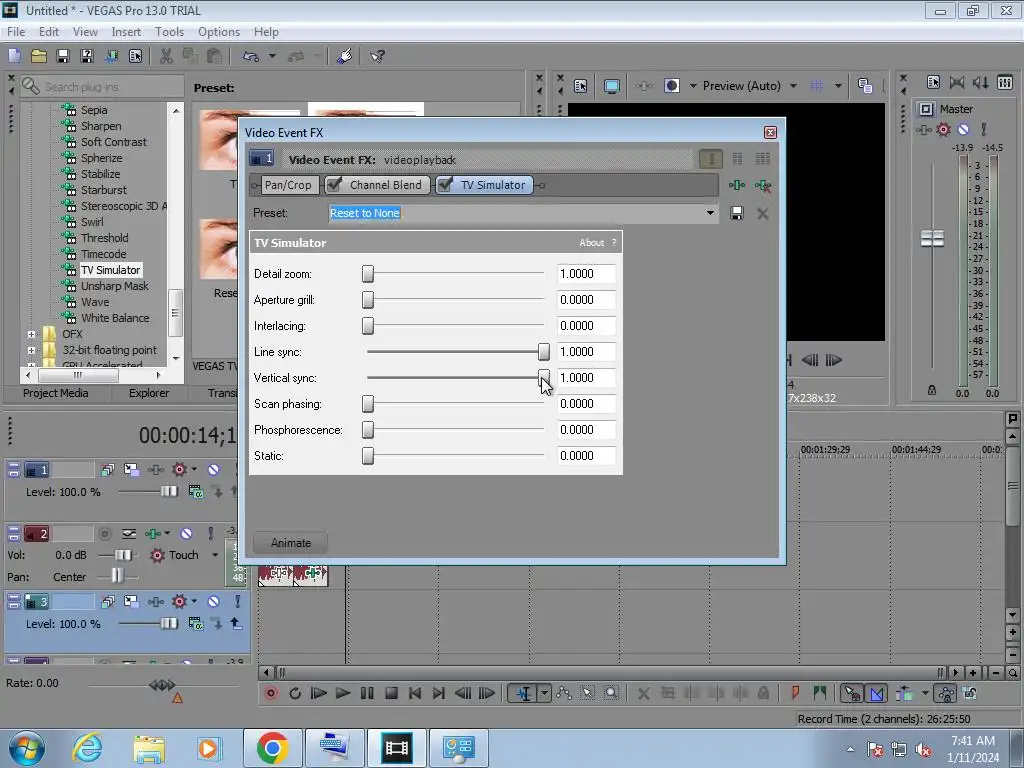This screenshot has width=1024, height=768.
Task: Uncheck the TV Simulator effect checkbox
Action: 445,185
